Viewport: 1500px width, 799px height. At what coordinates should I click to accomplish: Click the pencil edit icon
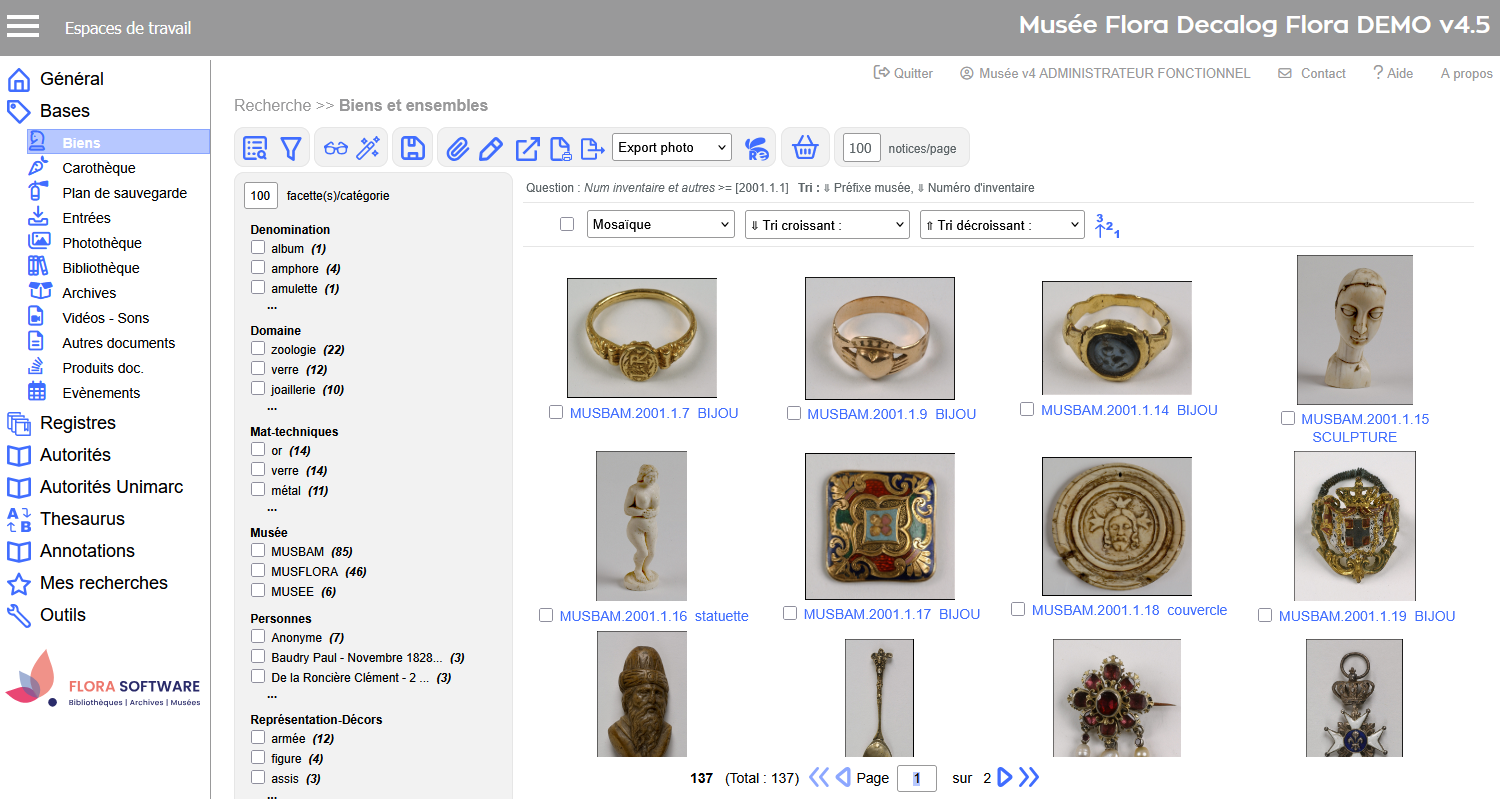pyautogui.click(x=491, y=149)
